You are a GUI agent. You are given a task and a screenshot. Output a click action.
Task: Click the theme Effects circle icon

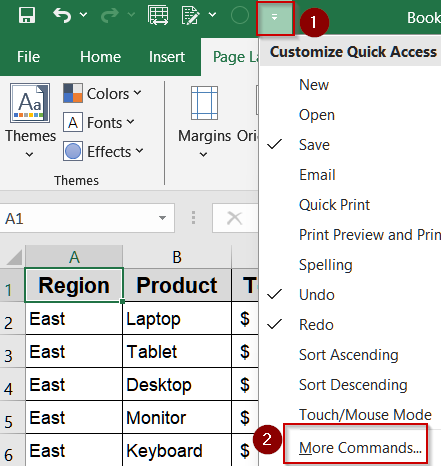pyautogui.click(x=73, y=151)
